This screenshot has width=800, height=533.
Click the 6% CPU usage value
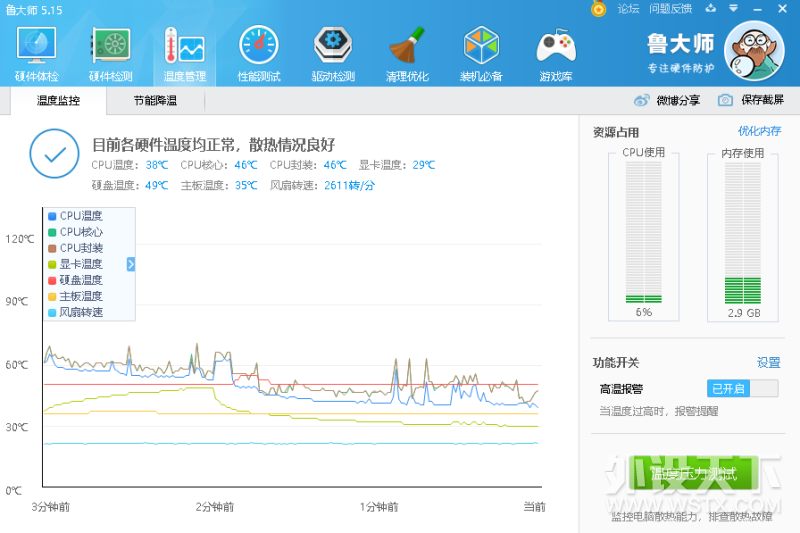click(643, 312)
